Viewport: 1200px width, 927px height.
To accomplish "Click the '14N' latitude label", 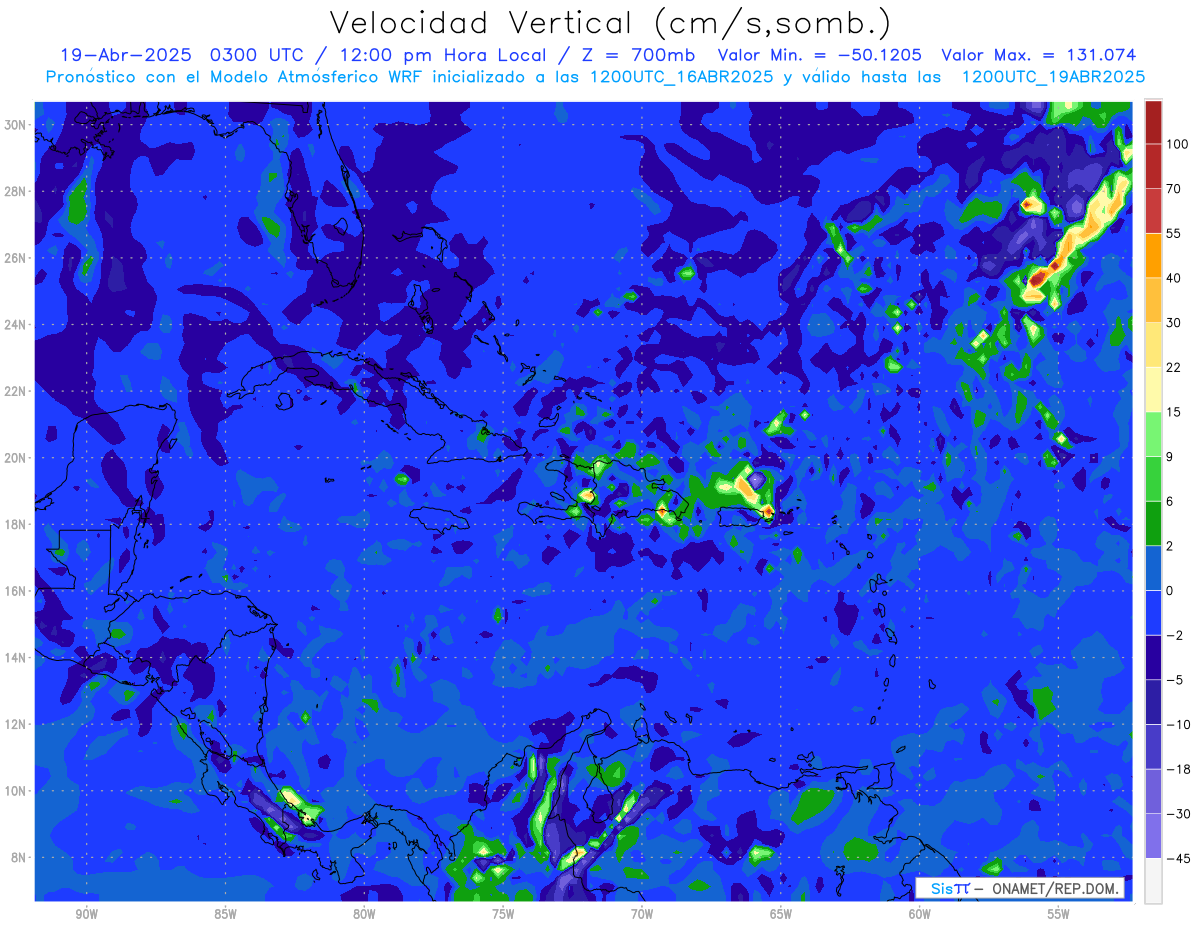I will (16, 658).
